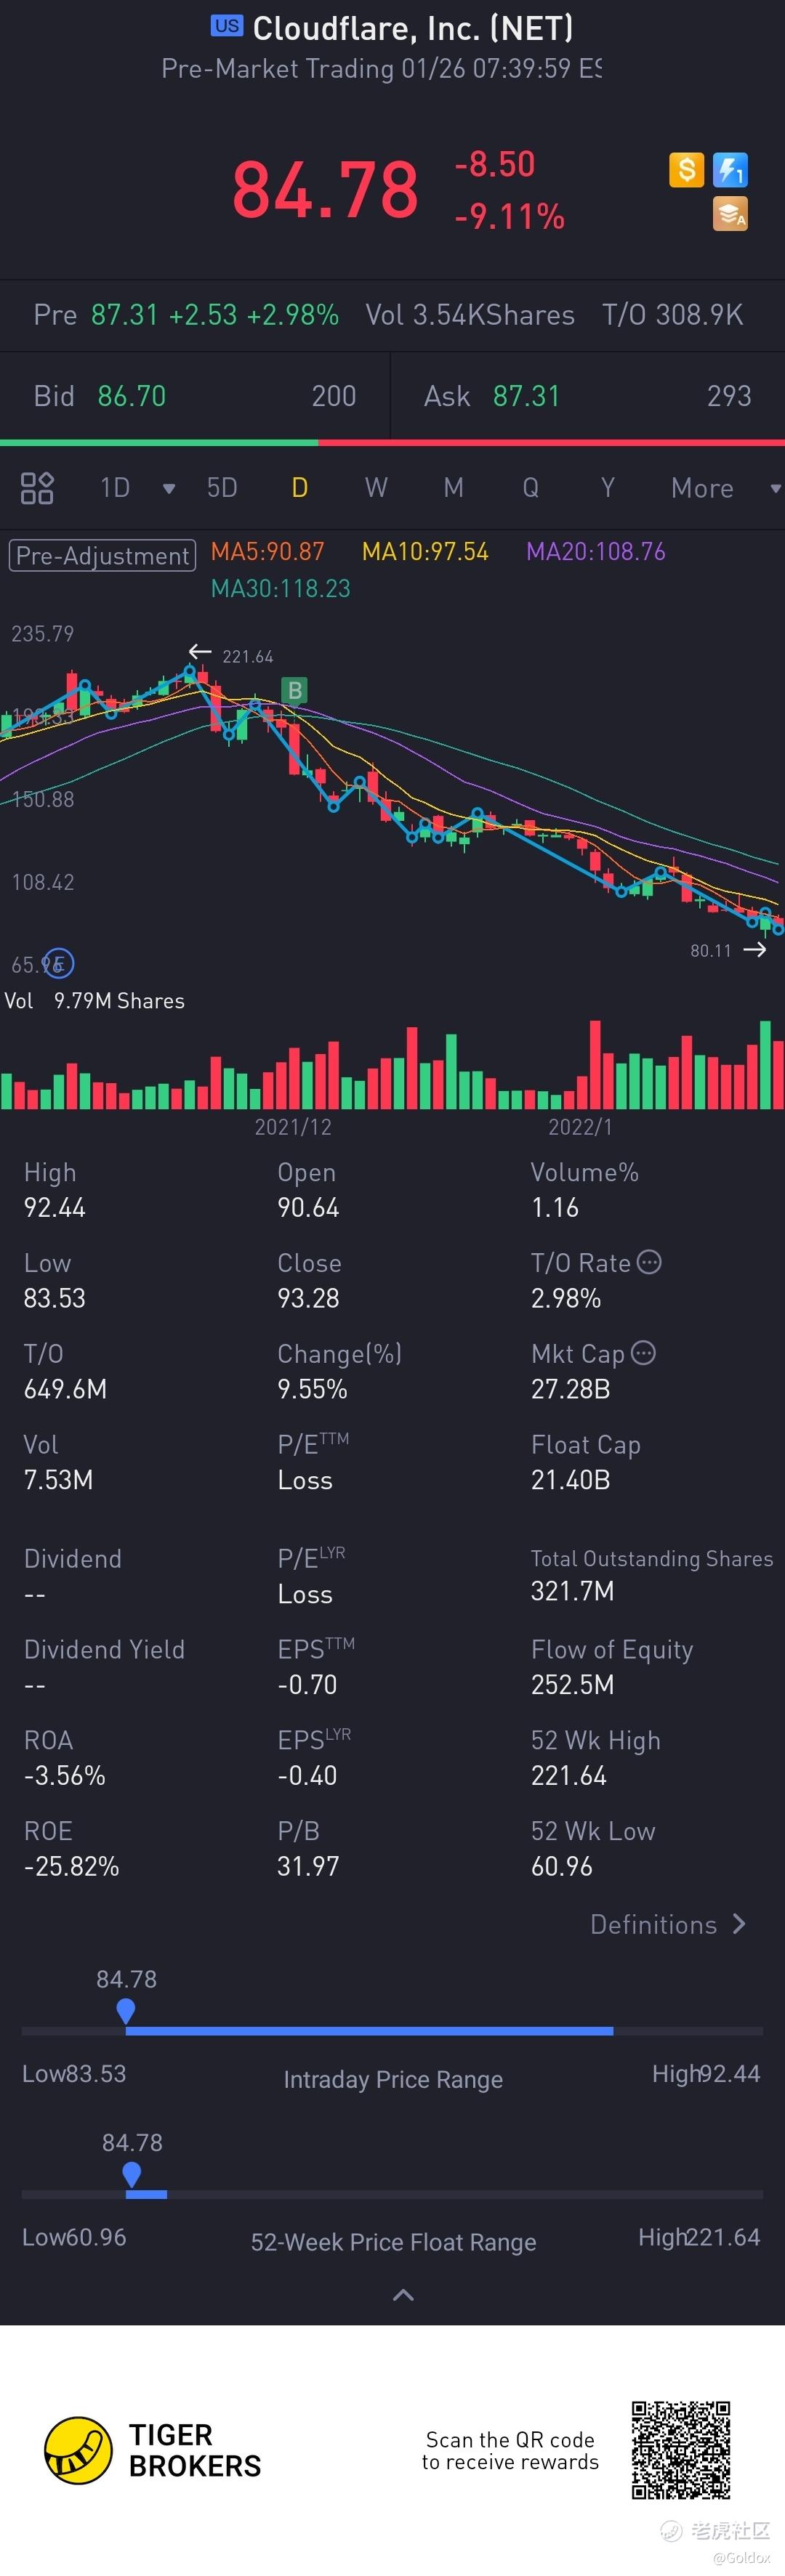Screen dimensions: 785x2576
Task: Tap the Flow of Equity 252.5M stat
Action: coord(612,1667)
